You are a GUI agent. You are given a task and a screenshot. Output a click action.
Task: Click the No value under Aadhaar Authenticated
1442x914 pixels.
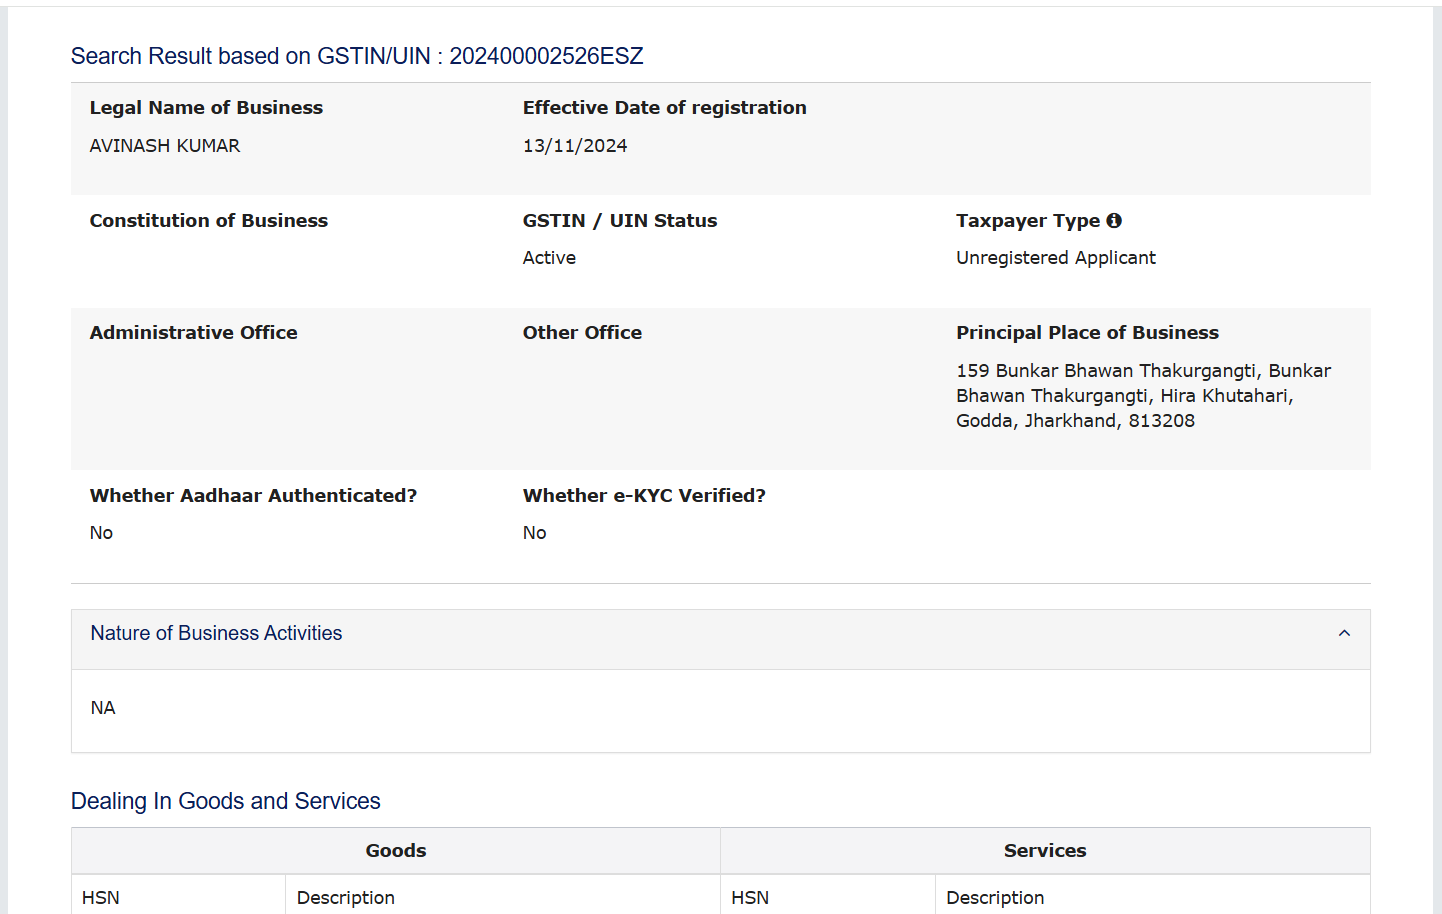click(x=101, y=533)
